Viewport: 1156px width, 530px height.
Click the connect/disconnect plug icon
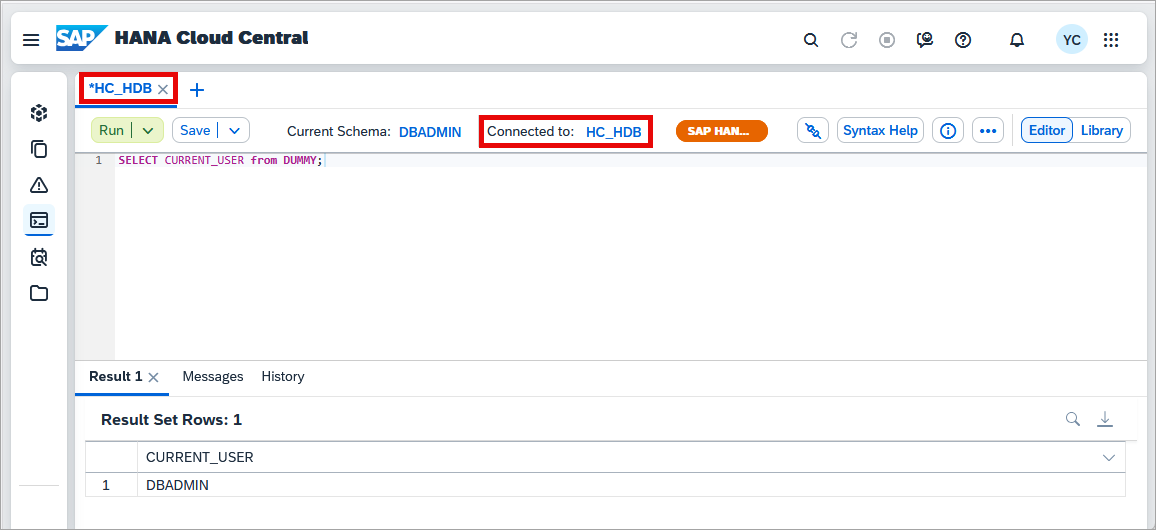813,130
